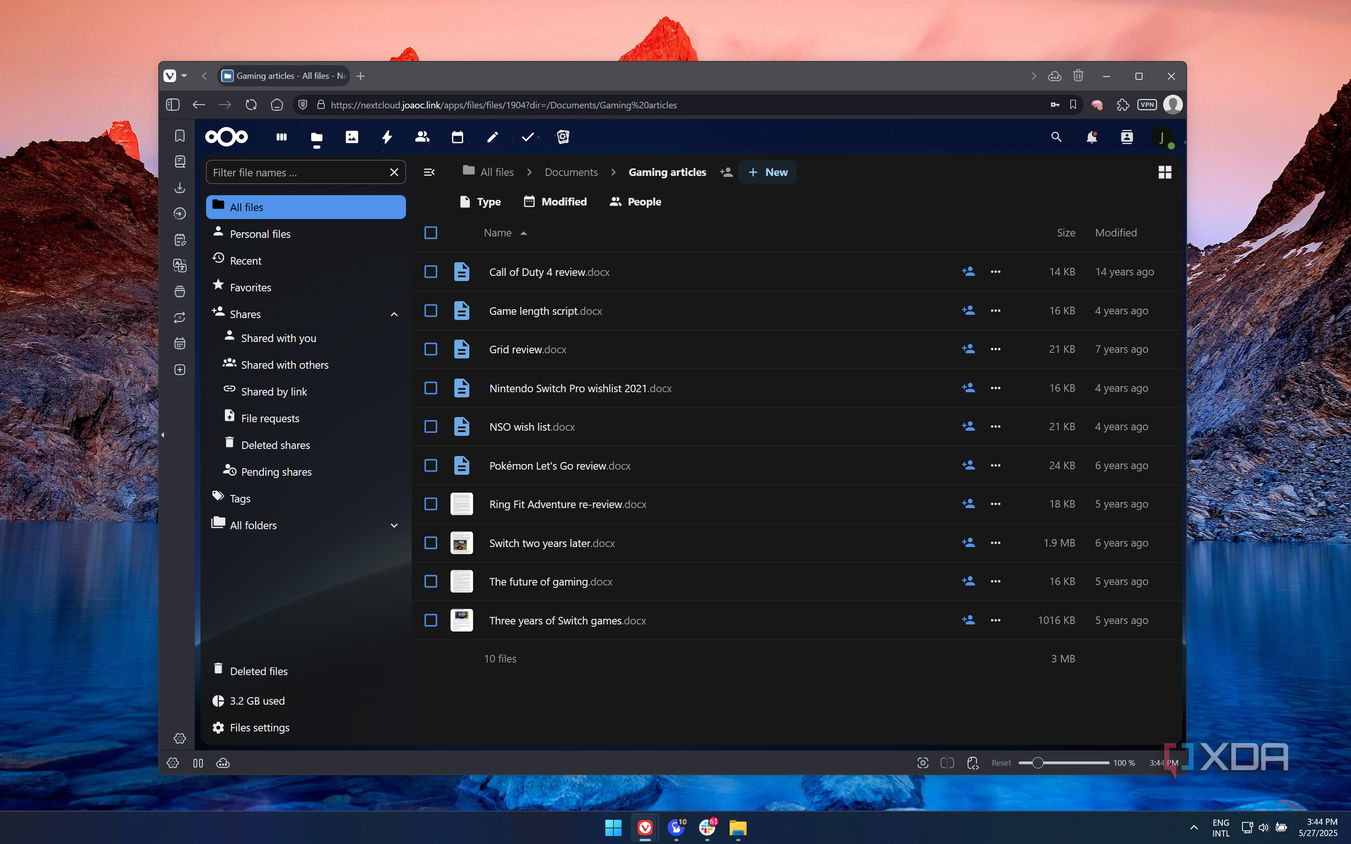Share the Gaming articles folder via breadcrumb icon
This screenshot has width=1351, height=844.
726,172
